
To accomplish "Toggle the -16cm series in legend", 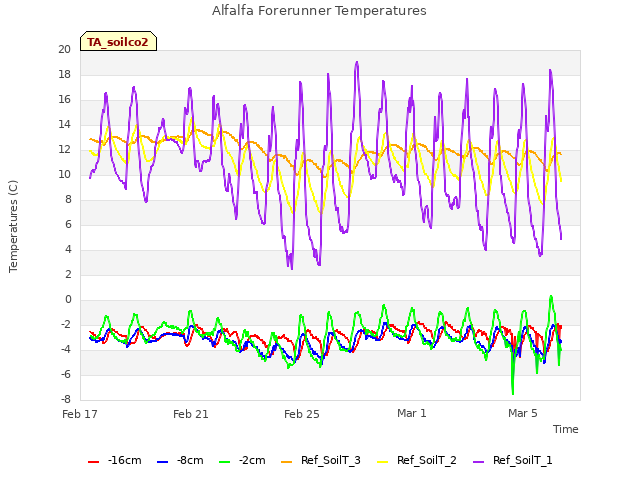I will (x=115, y=461).
